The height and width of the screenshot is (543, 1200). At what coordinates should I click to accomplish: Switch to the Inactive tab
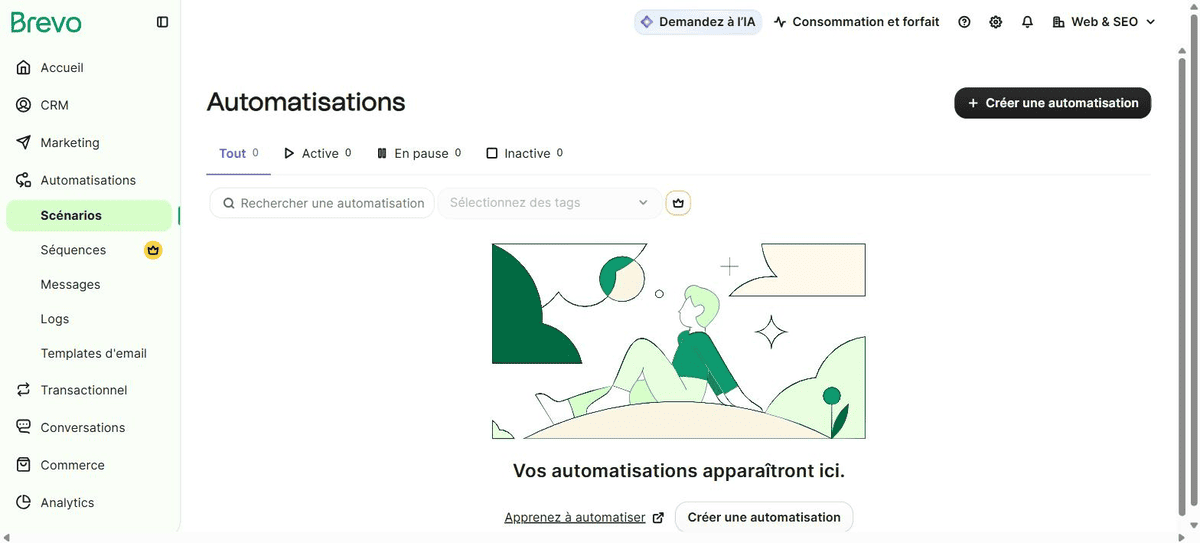[x=525, y=154]
